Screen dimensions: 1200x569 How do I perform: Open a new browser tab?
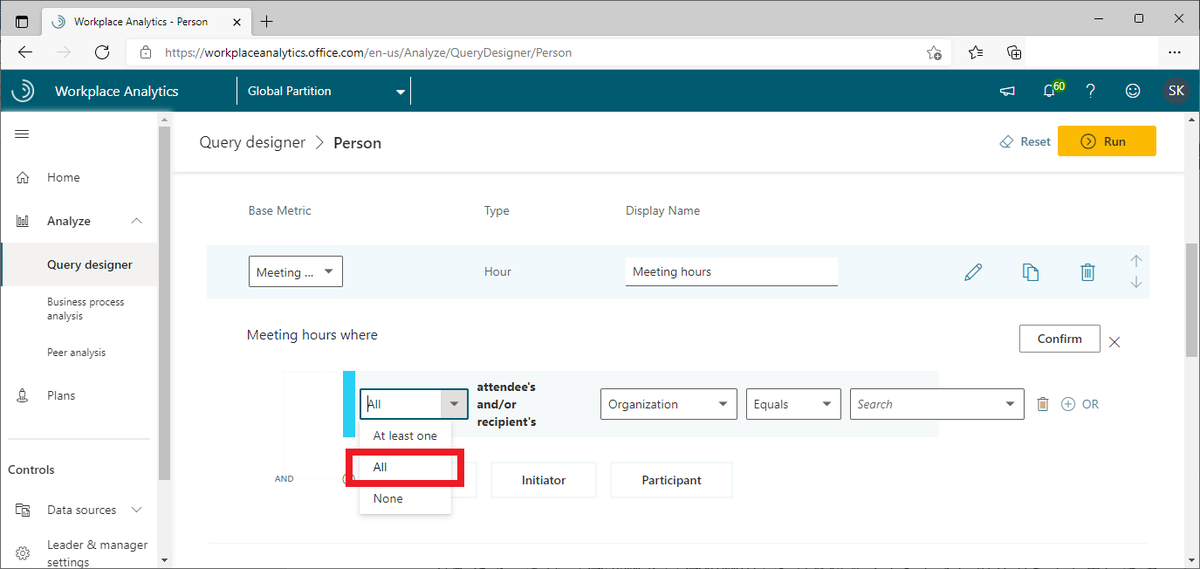[267, 20]
